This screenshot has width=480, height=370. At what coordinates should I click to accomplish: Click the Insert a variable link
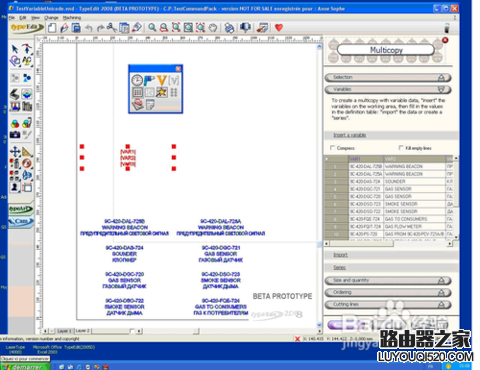pyautogui.click(x=350, y=135)
